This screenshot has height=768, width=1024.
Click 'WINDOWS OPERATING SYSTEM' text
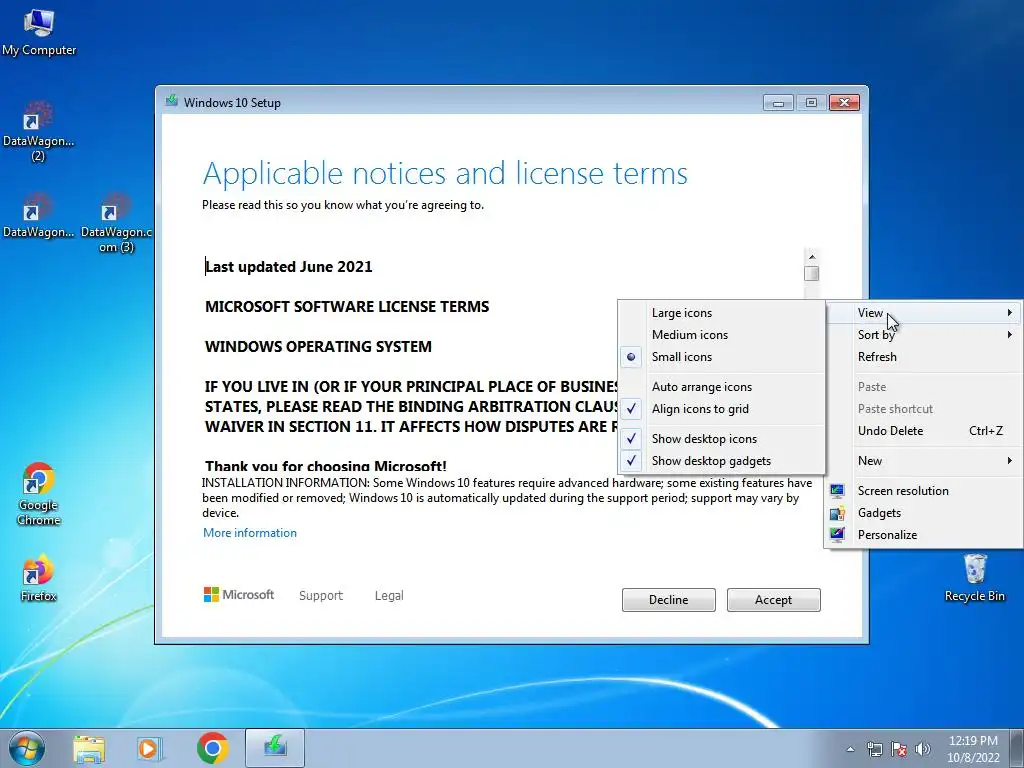(x=318, y=346)
